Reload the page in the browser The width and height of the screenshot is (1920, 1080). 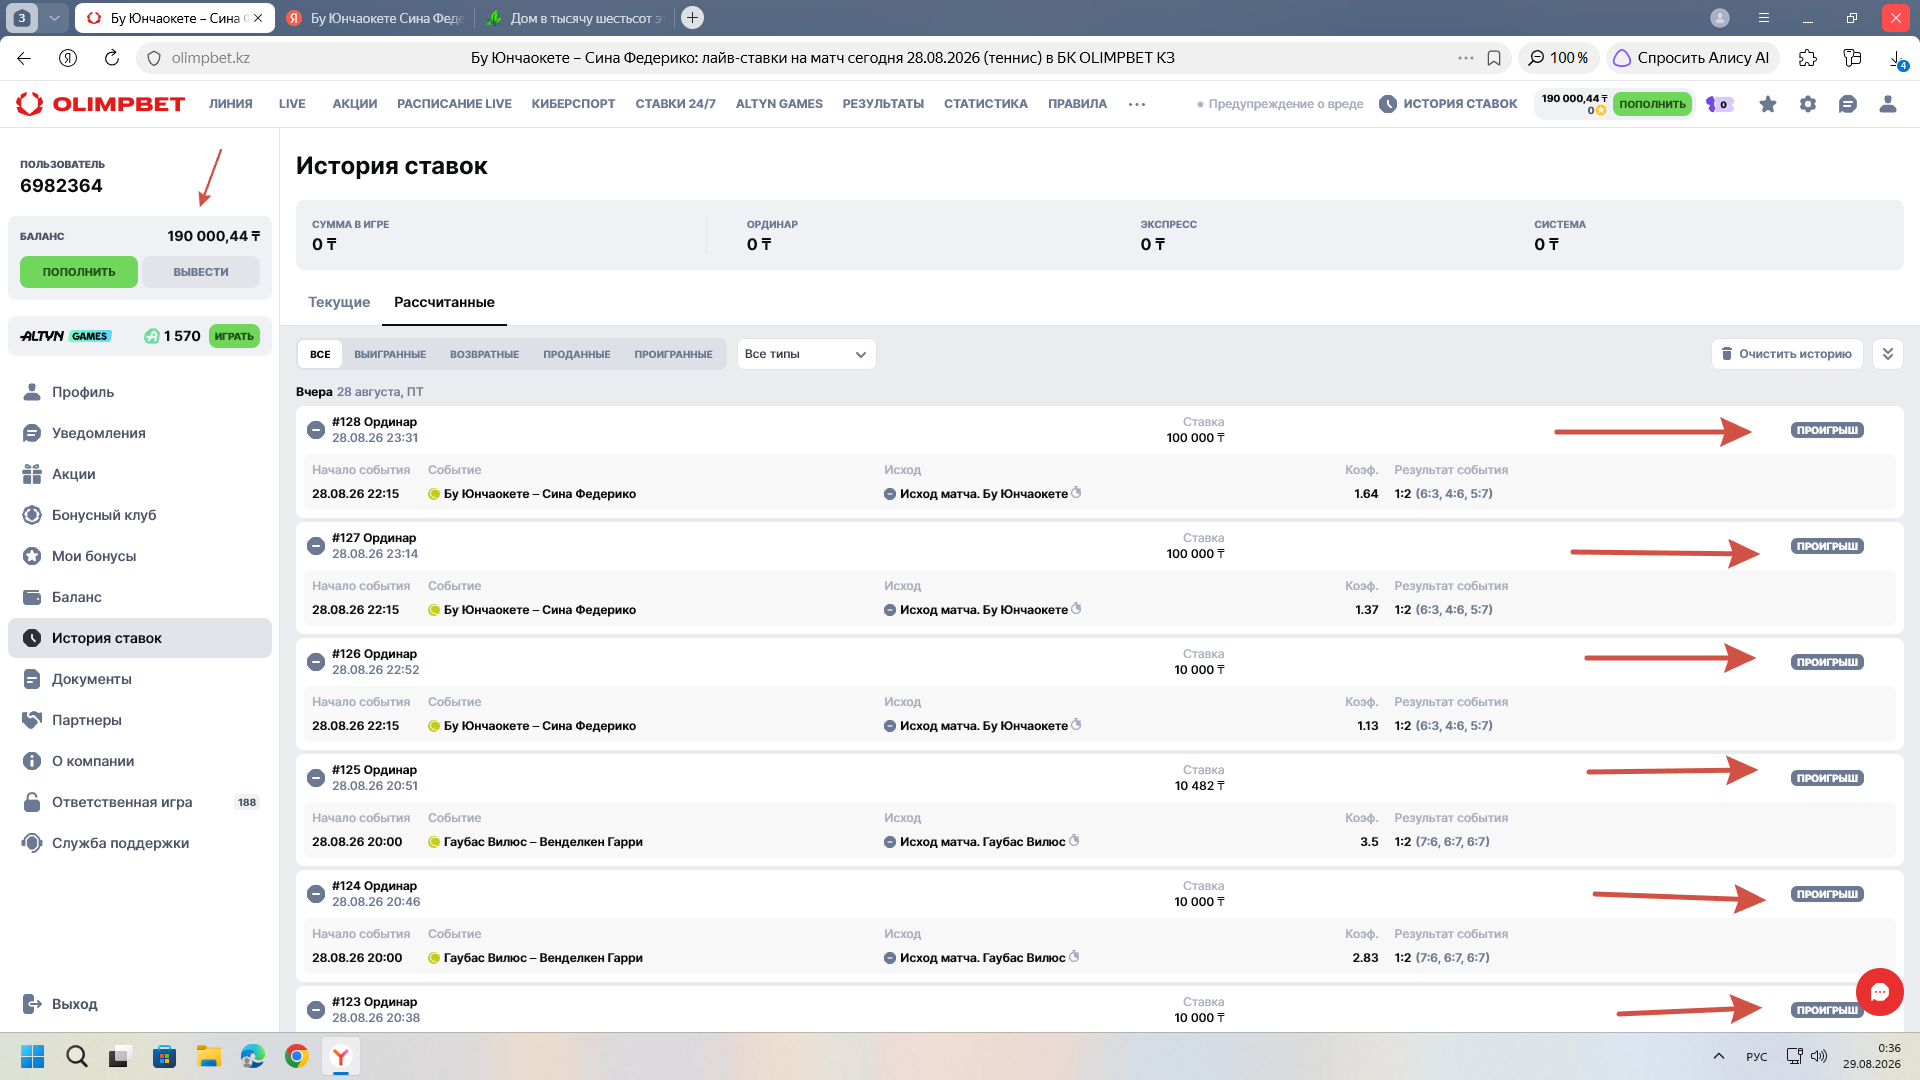click(x=112, y=58)
